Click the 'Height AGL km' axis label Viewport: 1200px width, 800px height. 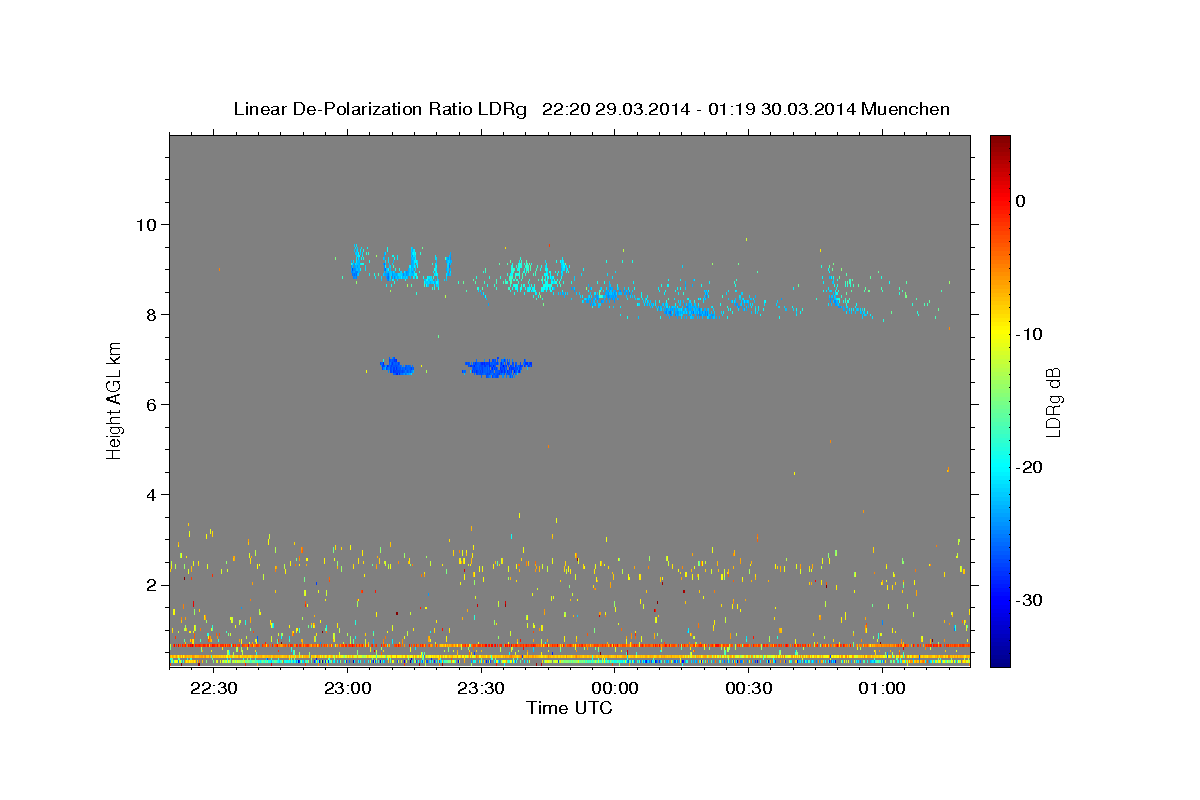coord(114,400)
